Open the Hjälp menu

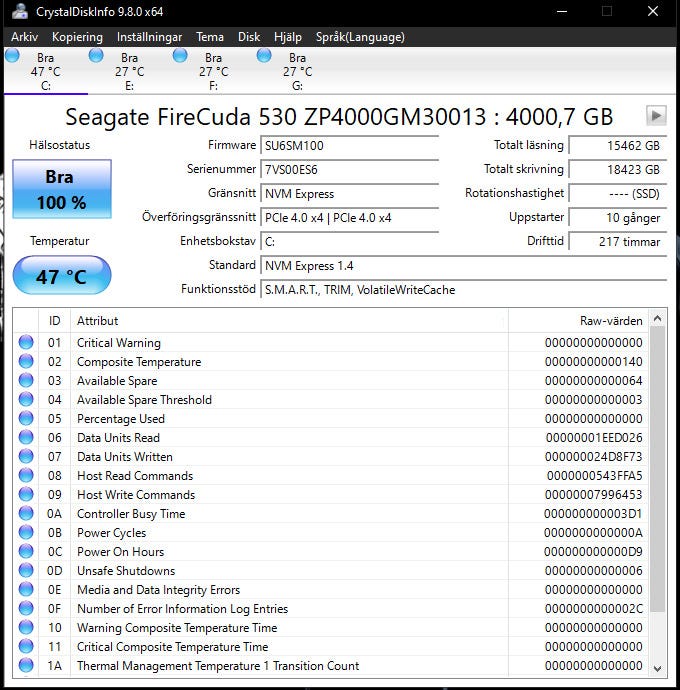(x=288, y=37)
